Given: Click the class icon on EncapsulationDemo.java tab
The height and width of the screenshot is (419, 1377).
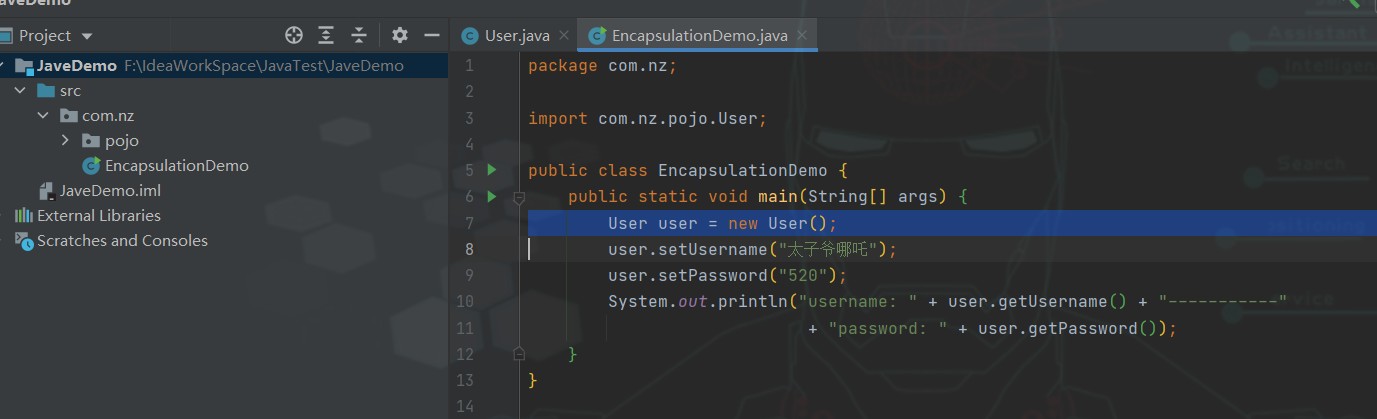Looking at the screenshot, I should pyautogui.click(x=597, y=36).
